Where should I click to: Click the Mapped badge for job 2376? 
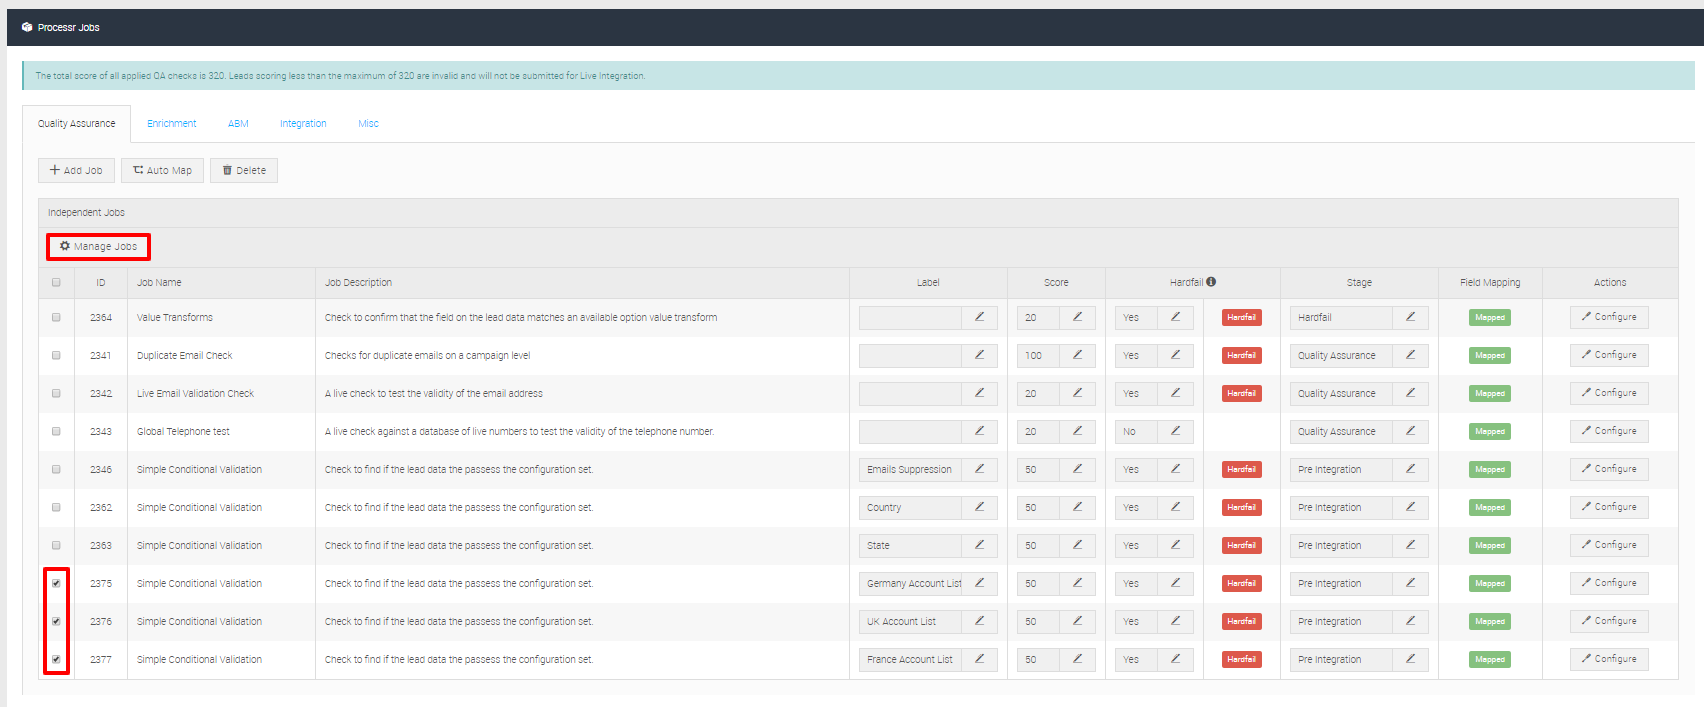[1489, 621]
